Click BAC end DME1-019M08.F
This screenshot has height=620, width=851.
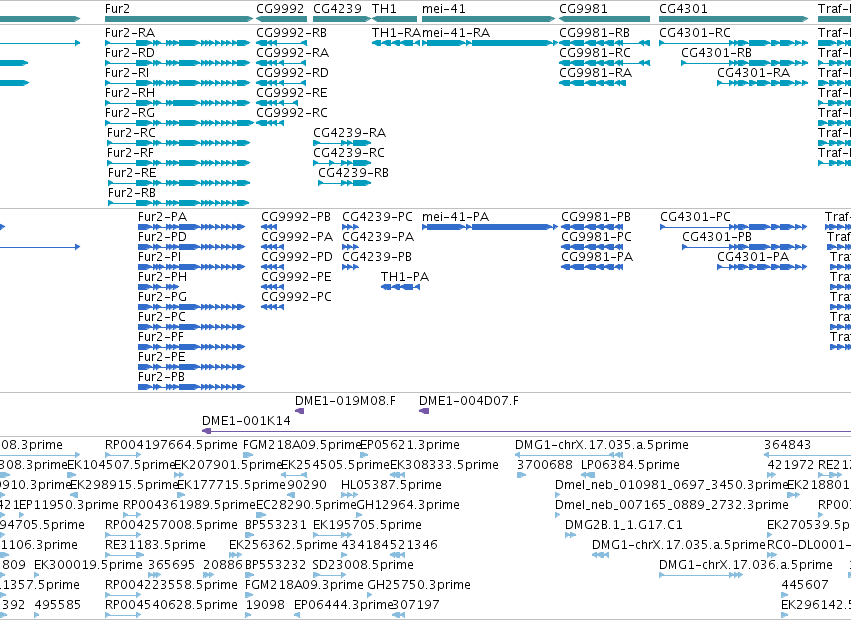click(345, 401)
